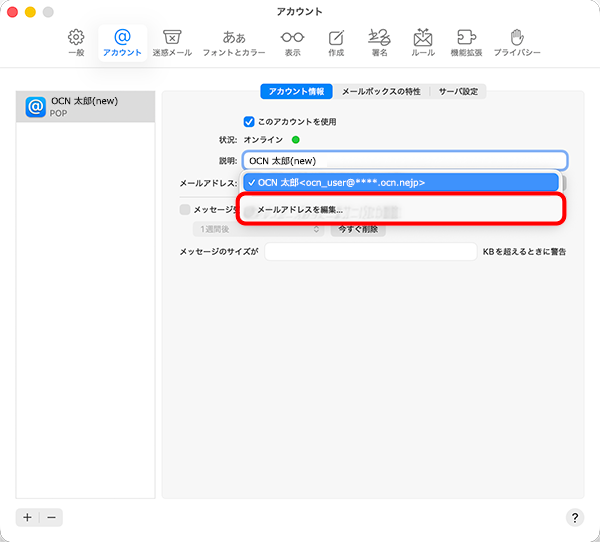This screenshot has width=600, height=542.
Task: Open the 機能拡張 (Extensions) preferences
Action: (x=466, y=41)
